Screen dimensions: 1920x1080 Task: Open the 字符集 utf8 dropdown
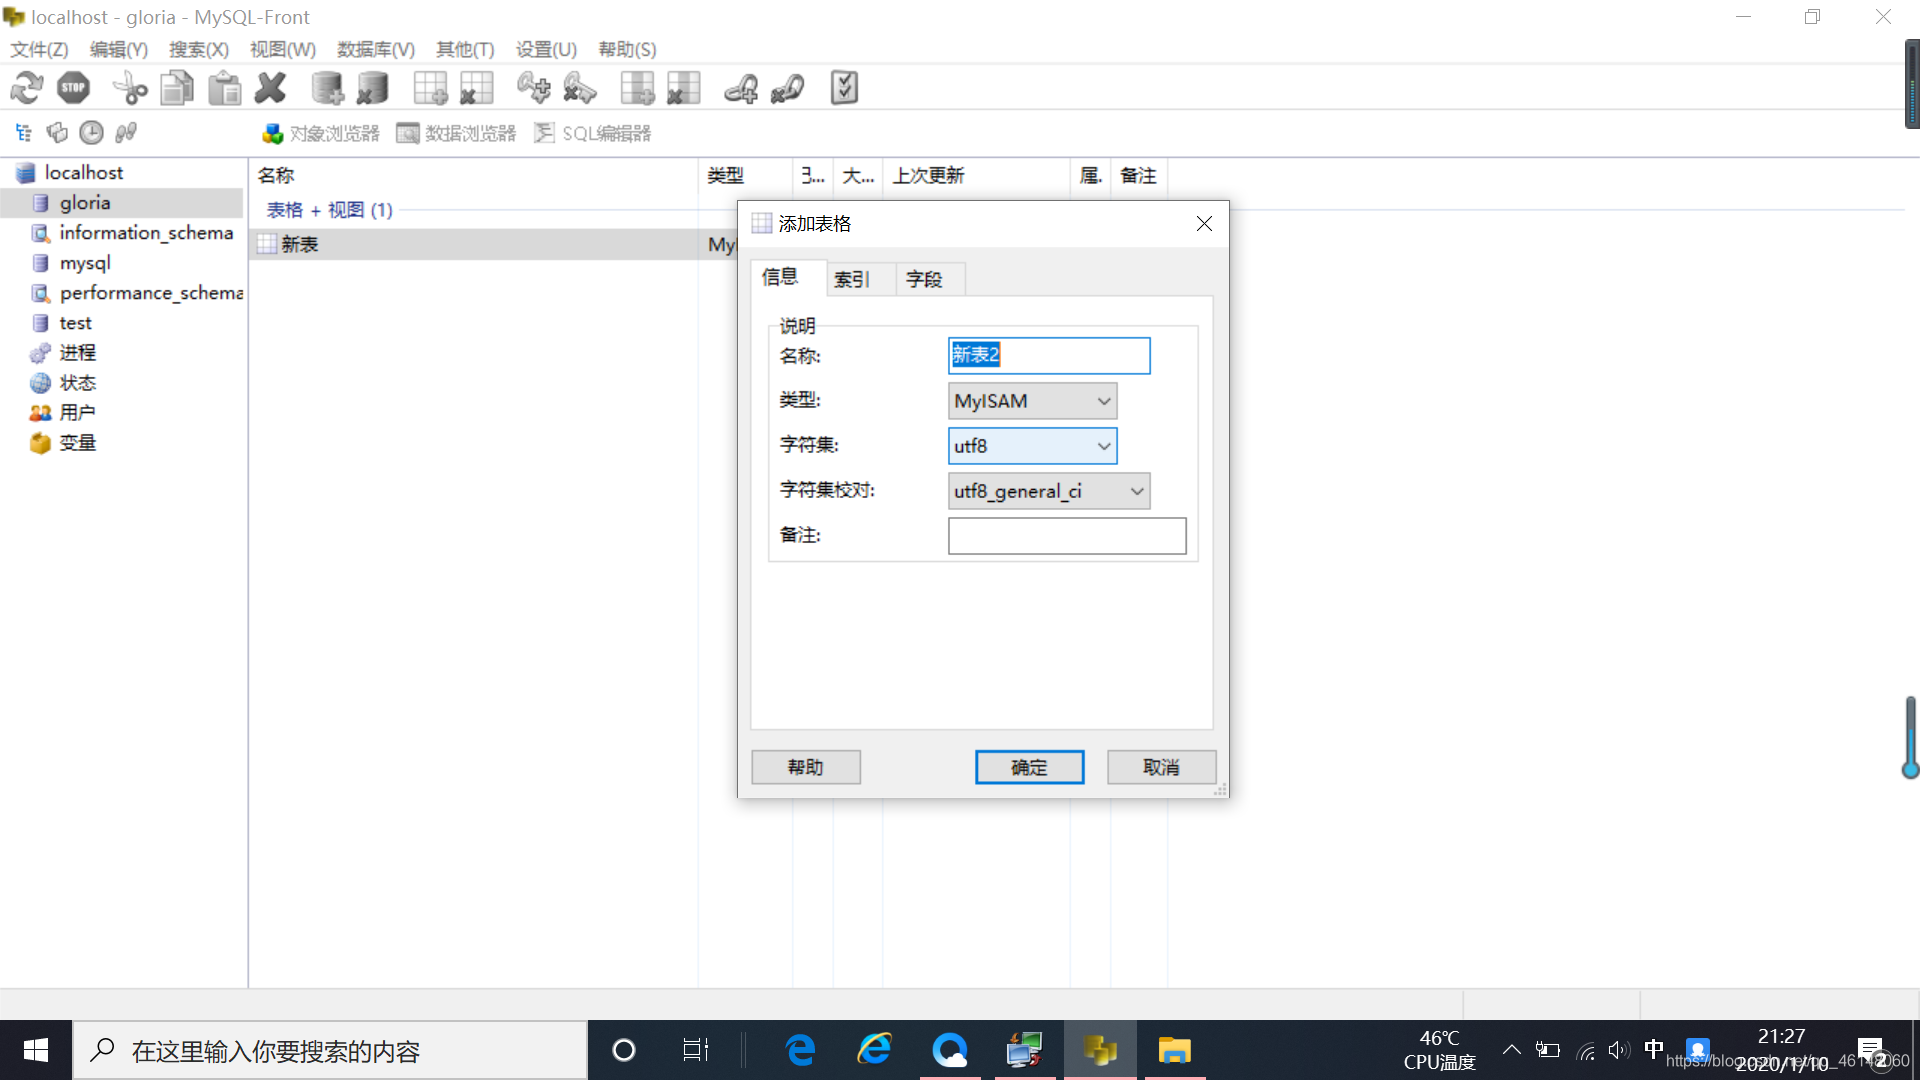[x=1032, y=446]
